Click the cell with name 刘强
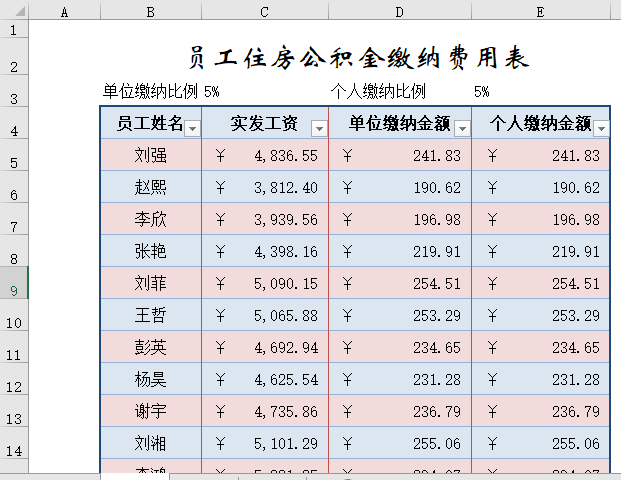 [x=150, y=156]
